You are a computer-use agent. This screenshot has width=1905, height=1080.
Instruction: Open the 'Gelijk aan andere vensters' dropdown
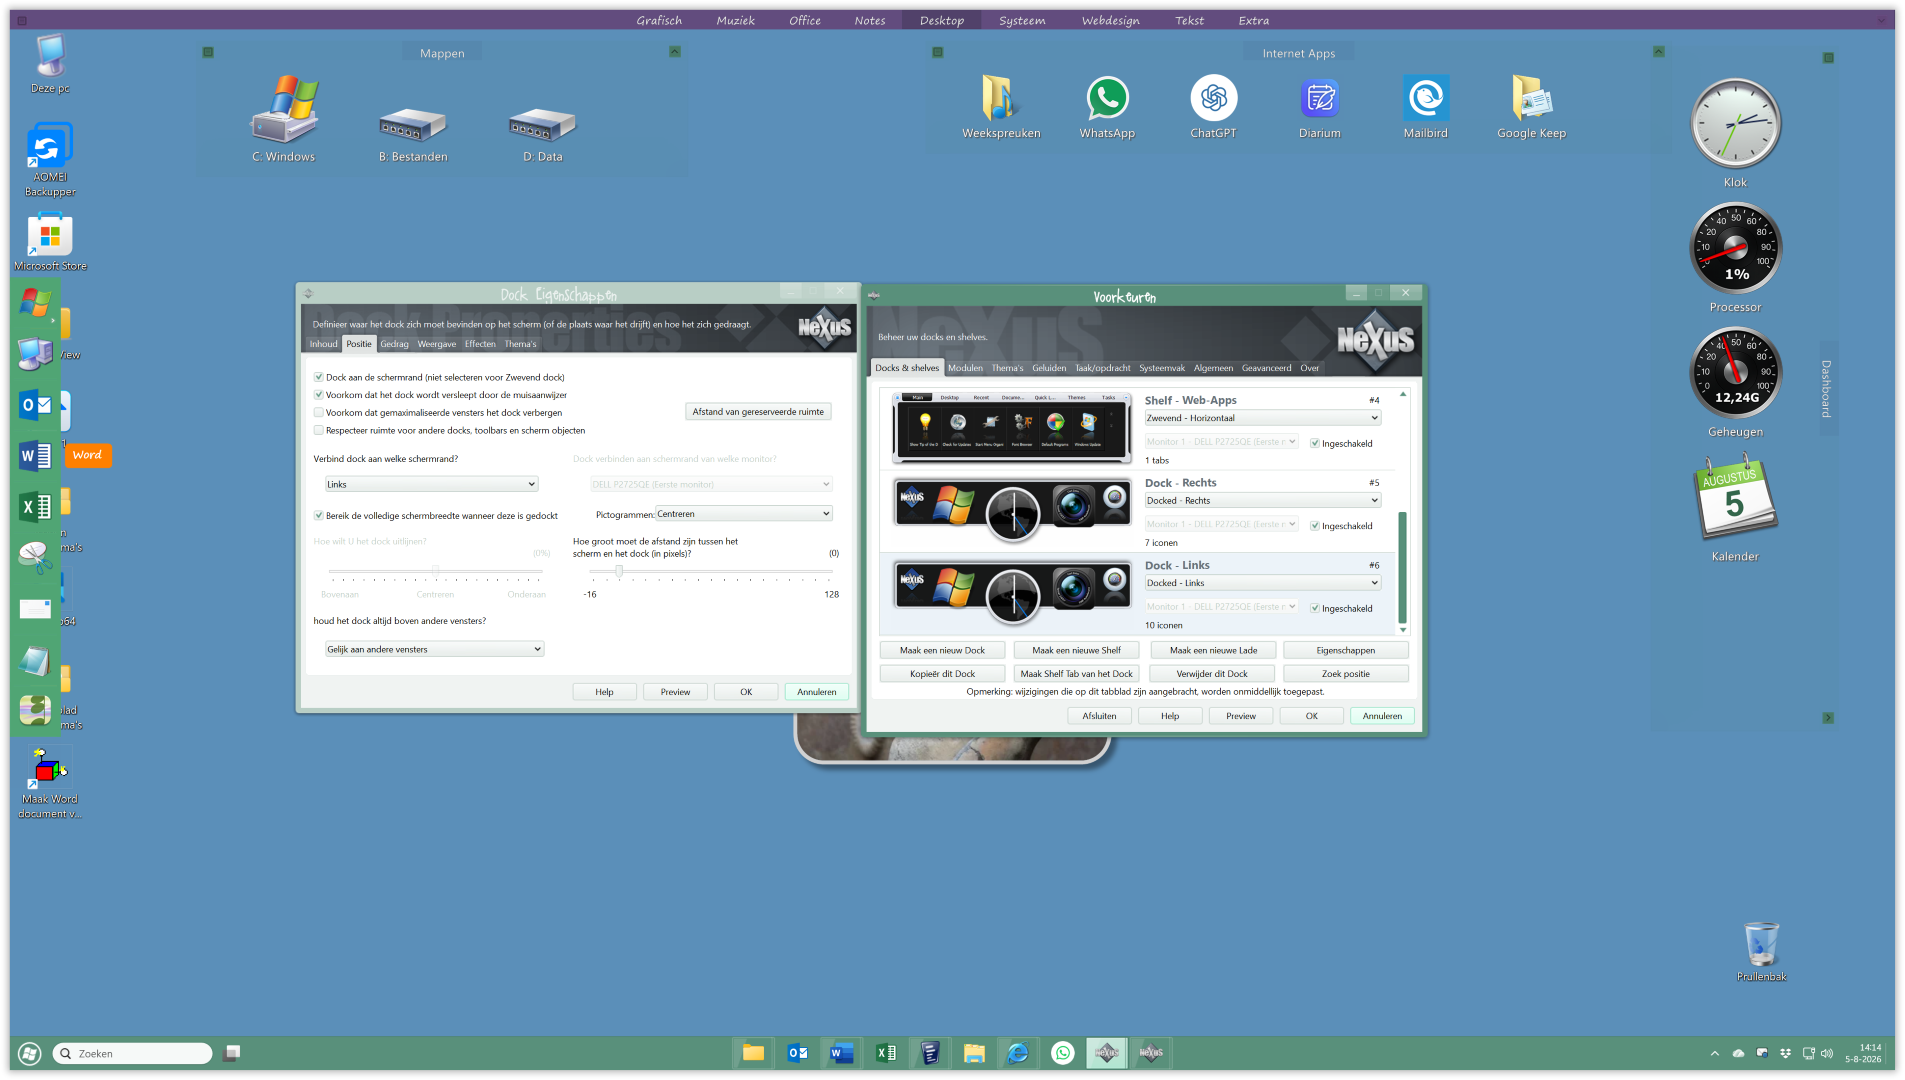[x=434, y=650]
